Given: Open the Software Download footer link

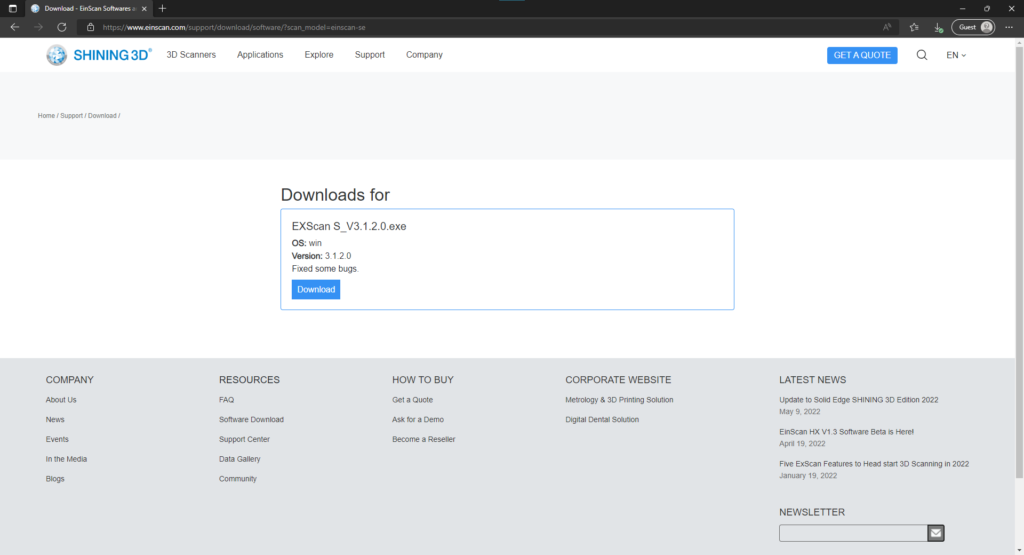Looking at the screenshot, I should coord(251,419).
